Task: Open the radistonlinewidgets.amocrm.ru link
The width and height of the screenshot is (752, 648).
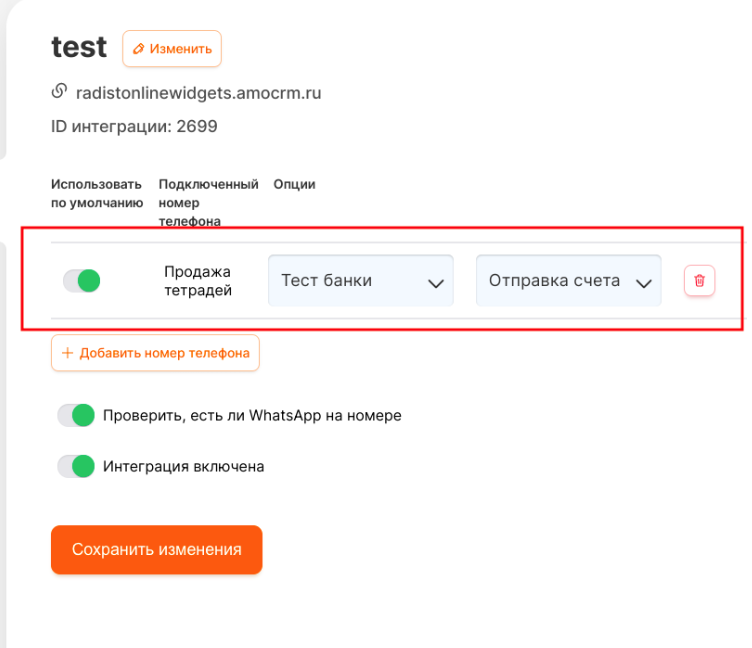Action: tap(199, 93)
